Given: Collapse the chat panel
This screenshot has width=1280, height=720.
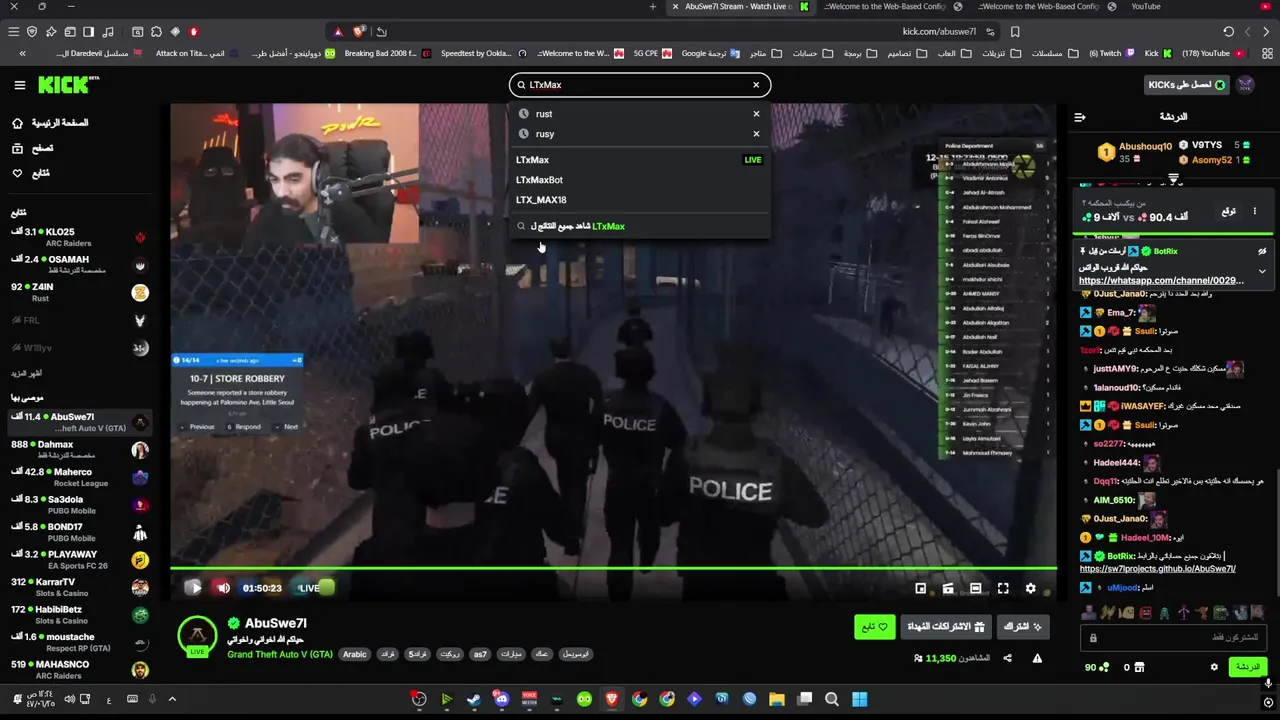Looking at the screenshot, I should tap(1080, 117).
